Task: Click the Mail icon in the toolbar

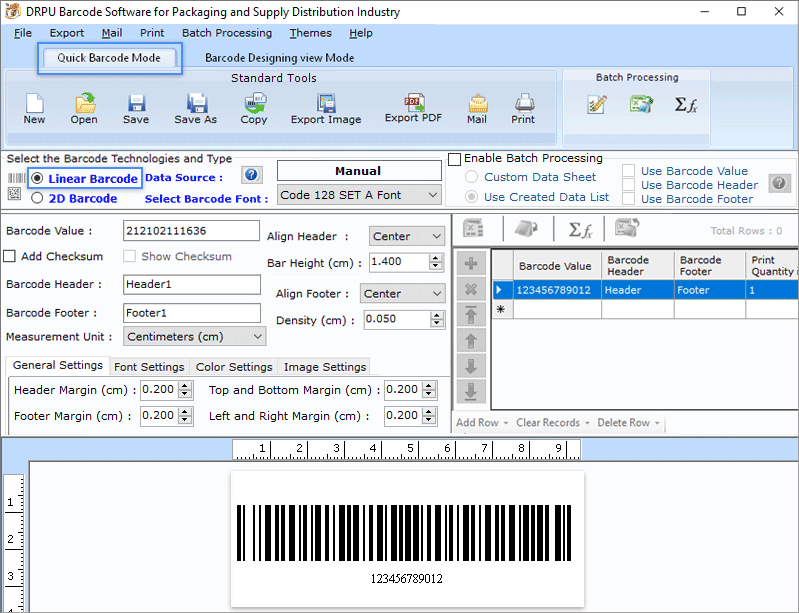Action: coord(477,103)
